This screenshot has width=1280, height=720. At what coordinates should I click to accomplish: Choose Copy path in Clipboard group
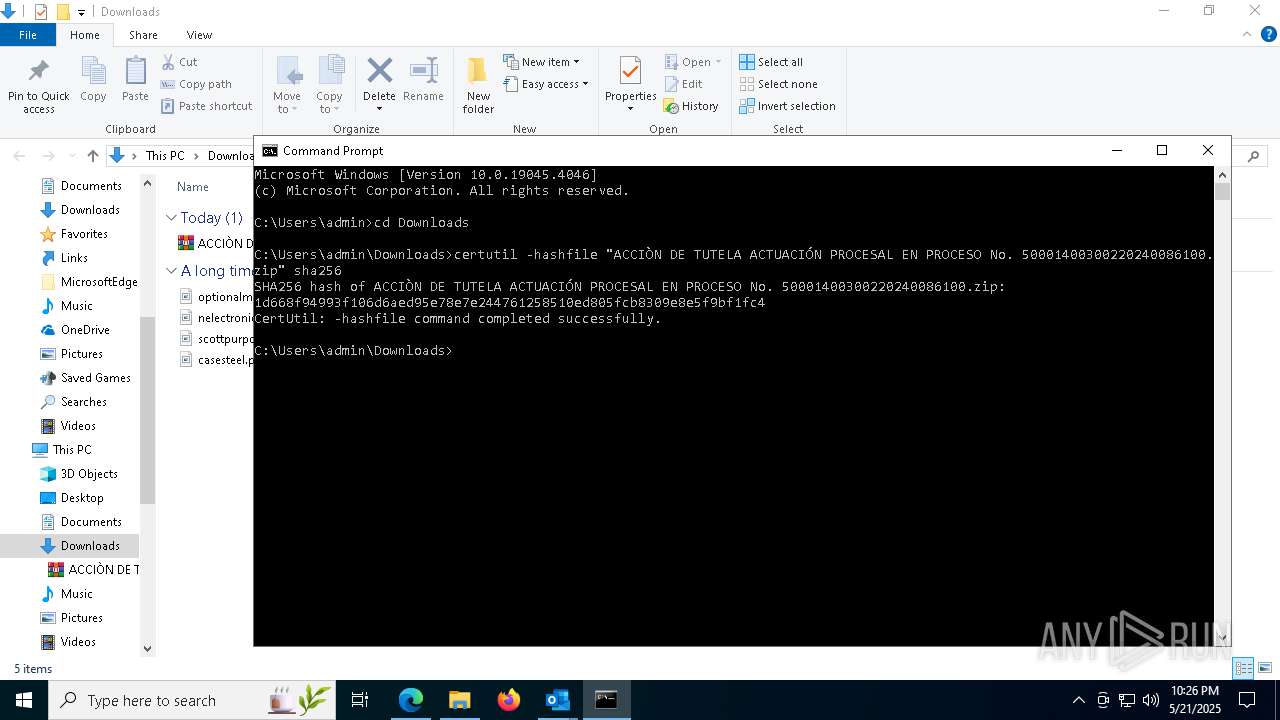[x=196, y=84]
